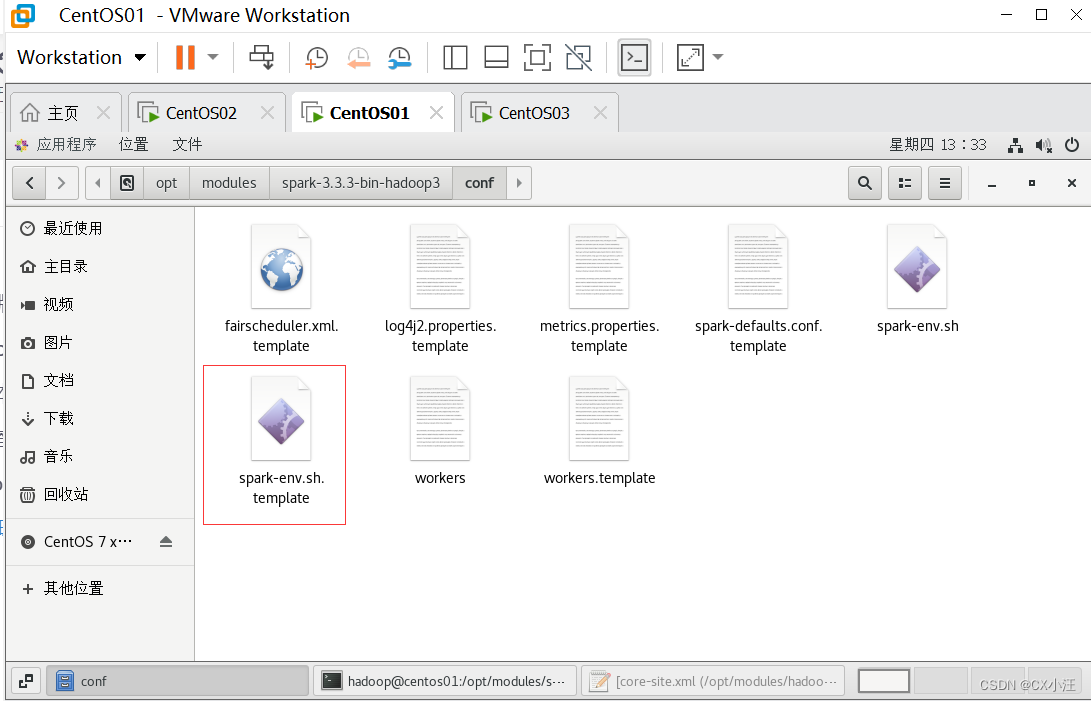The image size is (1091, 701).
Task: Open the network status icon
Action: [1015, 145]
